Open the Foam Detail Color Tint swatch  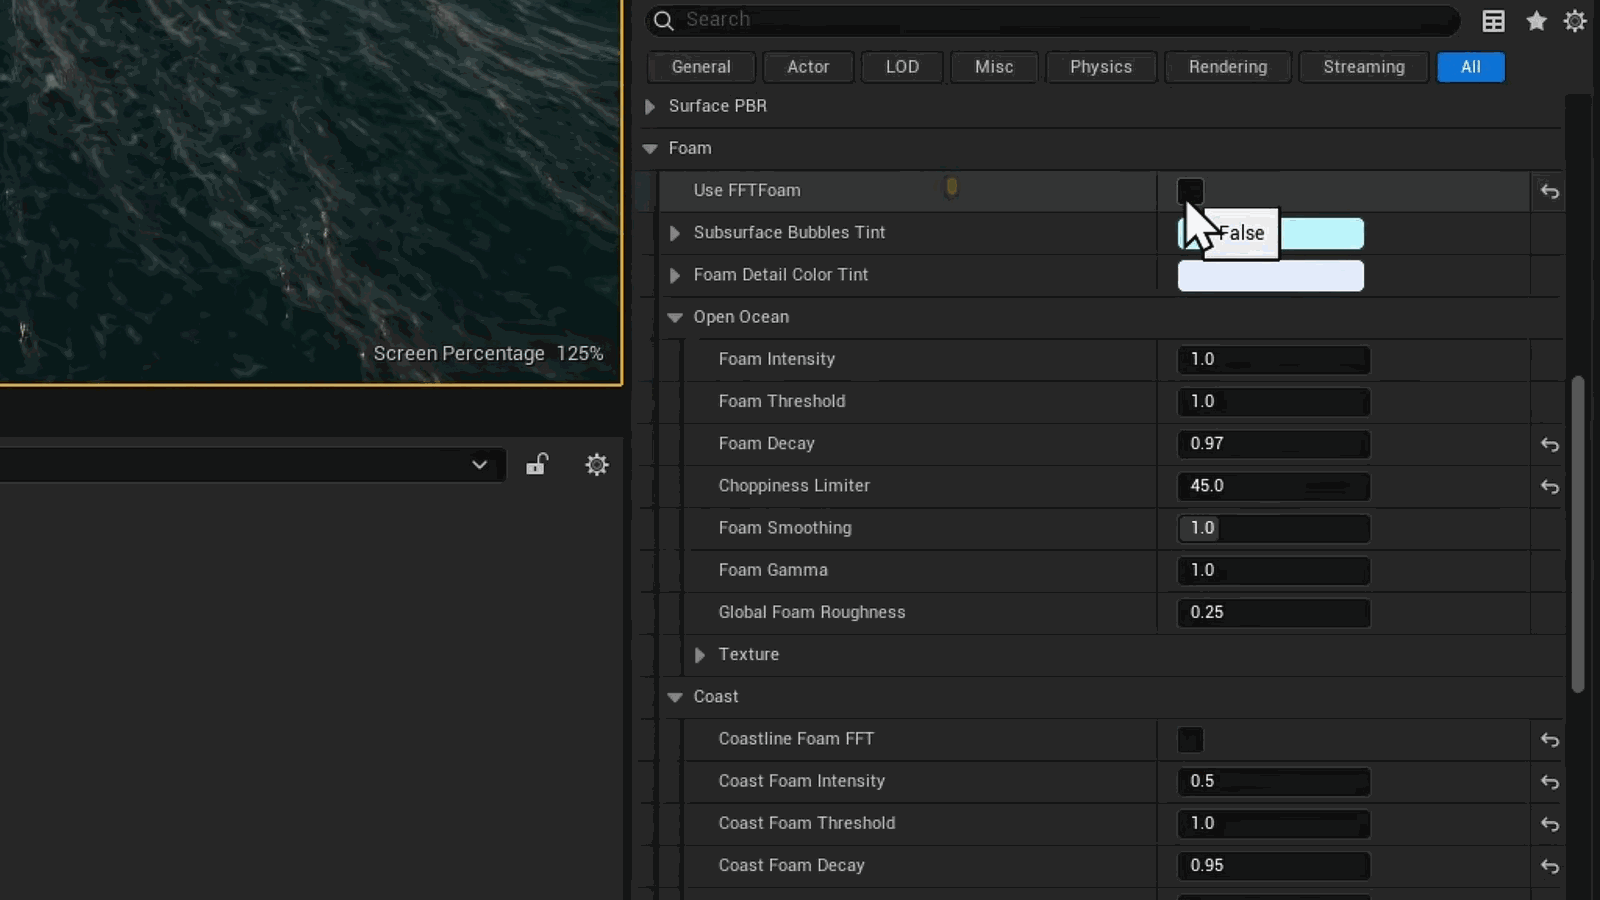click(1270, 275)
